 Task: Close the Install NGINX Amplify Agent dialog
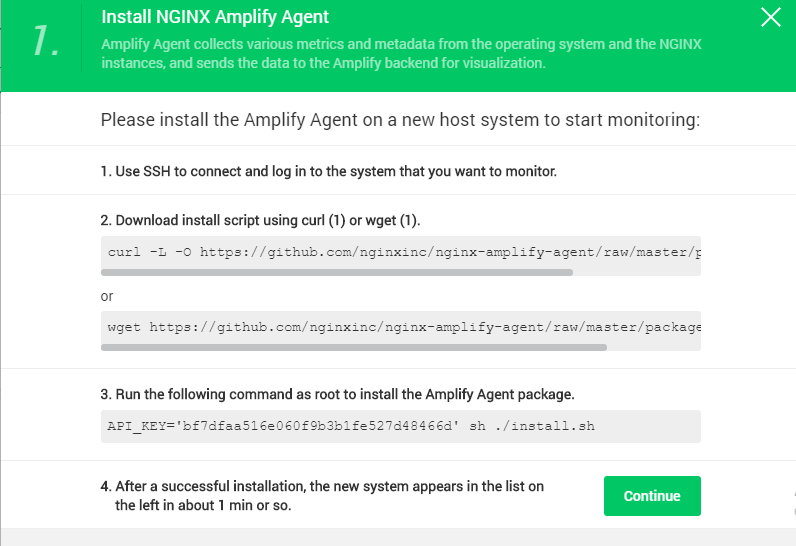tap(770, 17)
